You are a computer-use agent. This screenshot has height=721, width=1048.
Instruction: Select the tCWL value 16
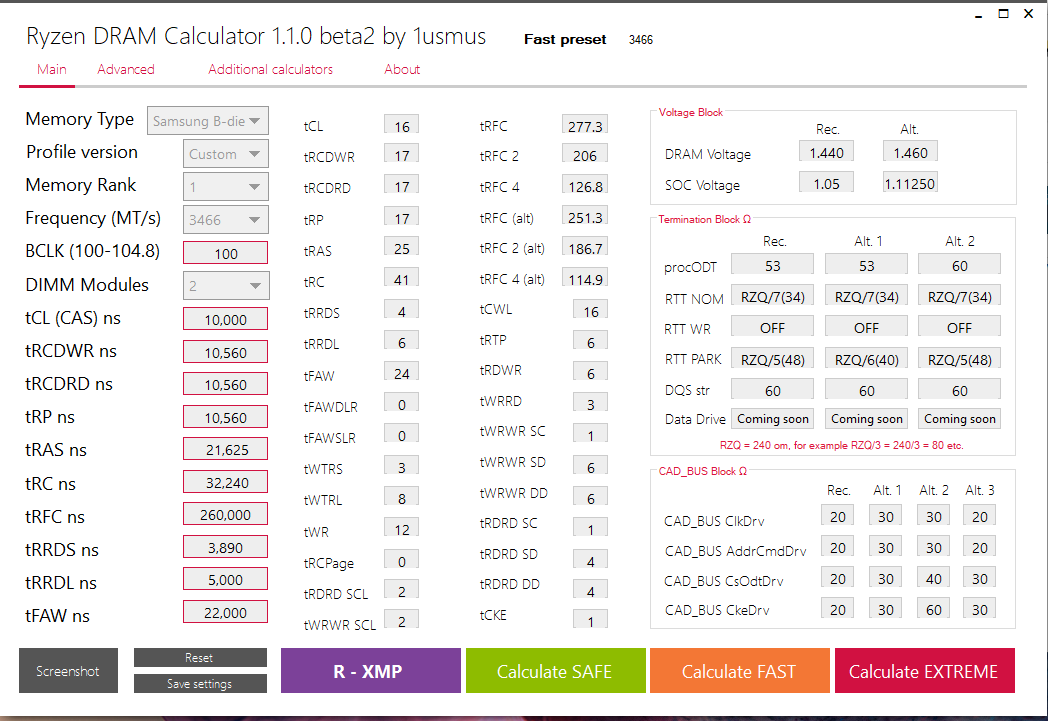point(591,311)
